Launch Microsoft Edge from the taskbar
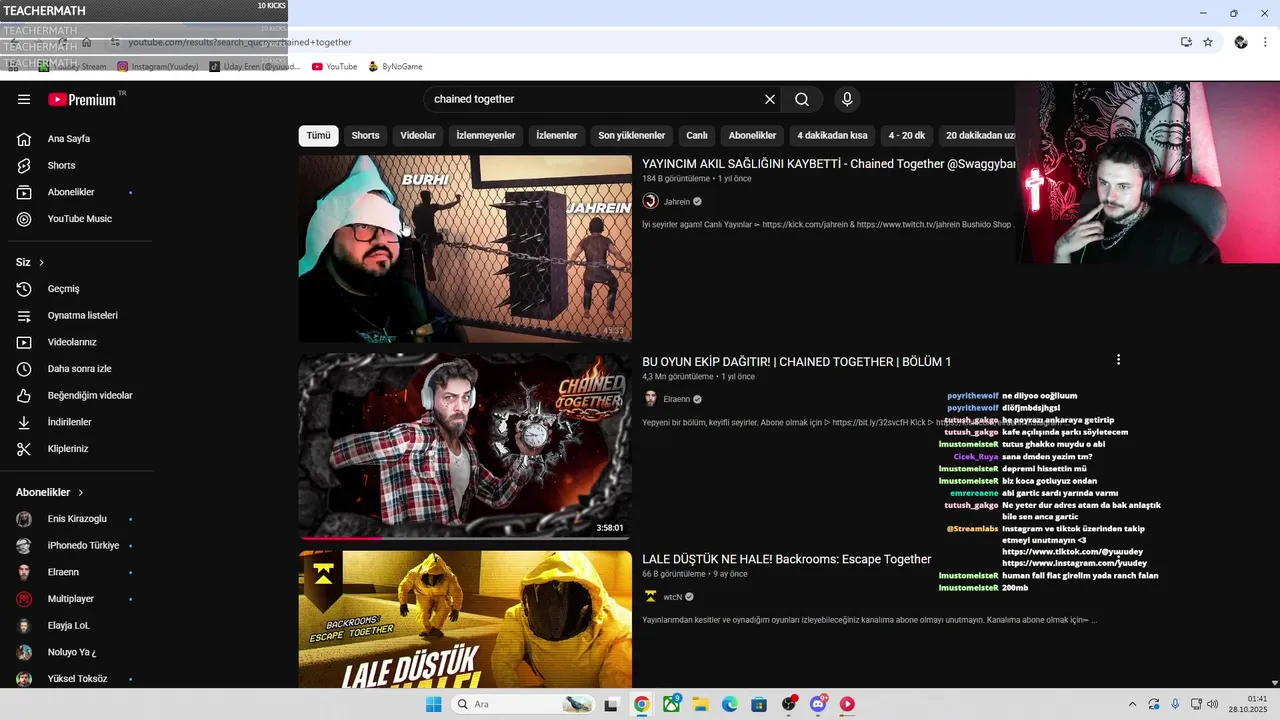Image resolution: width=1280 pixels, height=720 pixels. (730, 704)
